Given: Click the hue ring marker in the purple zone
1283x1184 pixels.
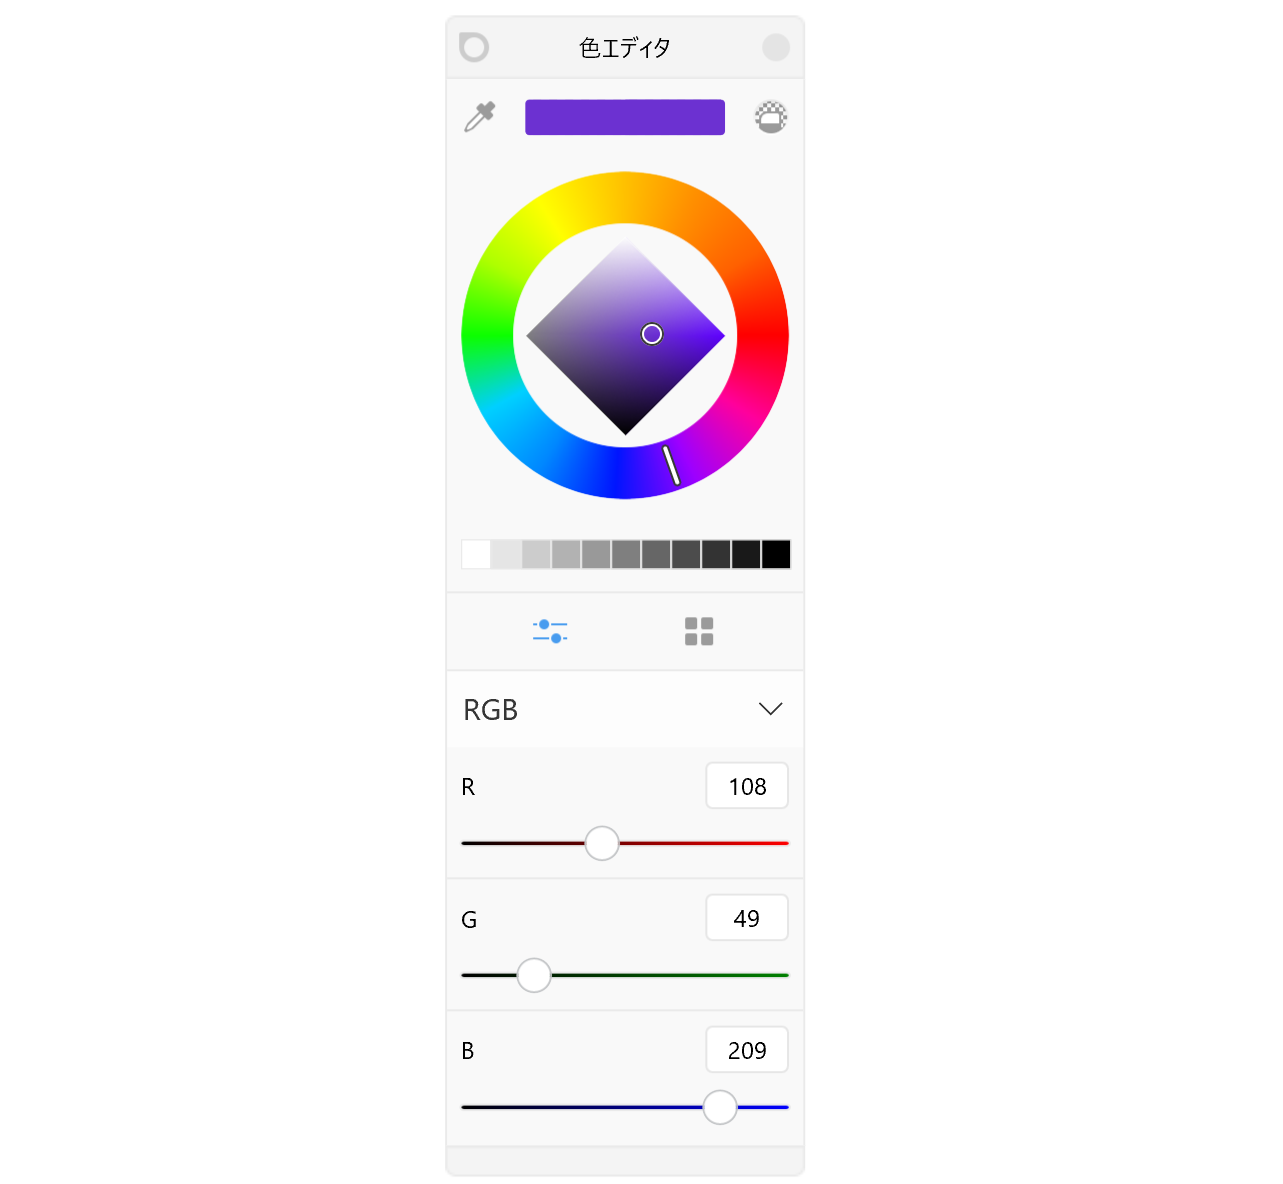Looking at the screenshot, I should (x=671, y=466).
